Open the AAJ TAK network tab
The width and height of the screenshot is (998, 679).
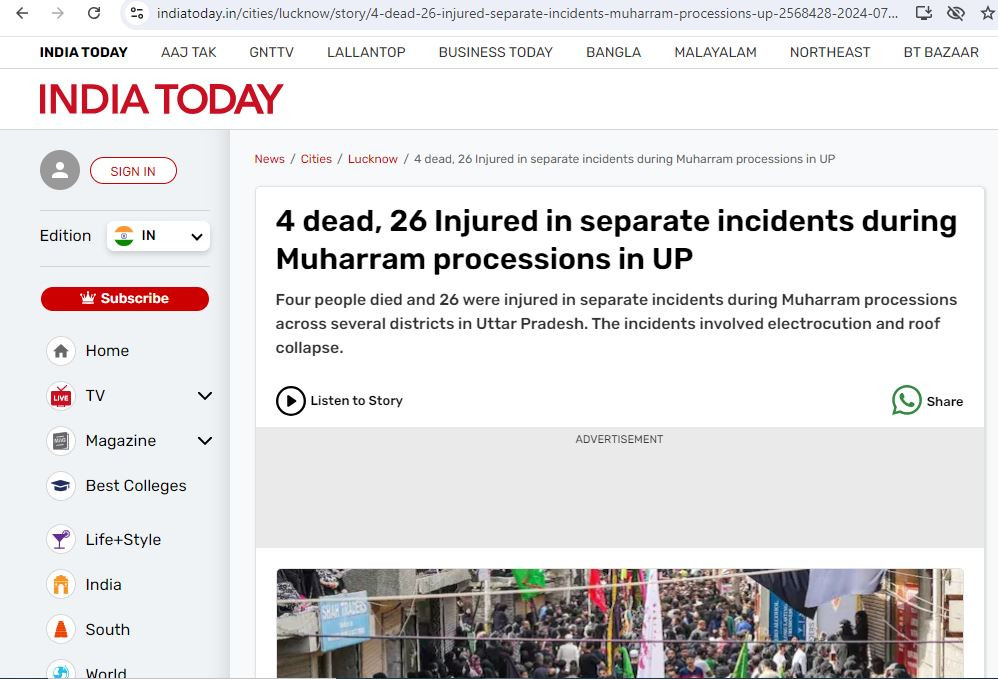(188, 52)
